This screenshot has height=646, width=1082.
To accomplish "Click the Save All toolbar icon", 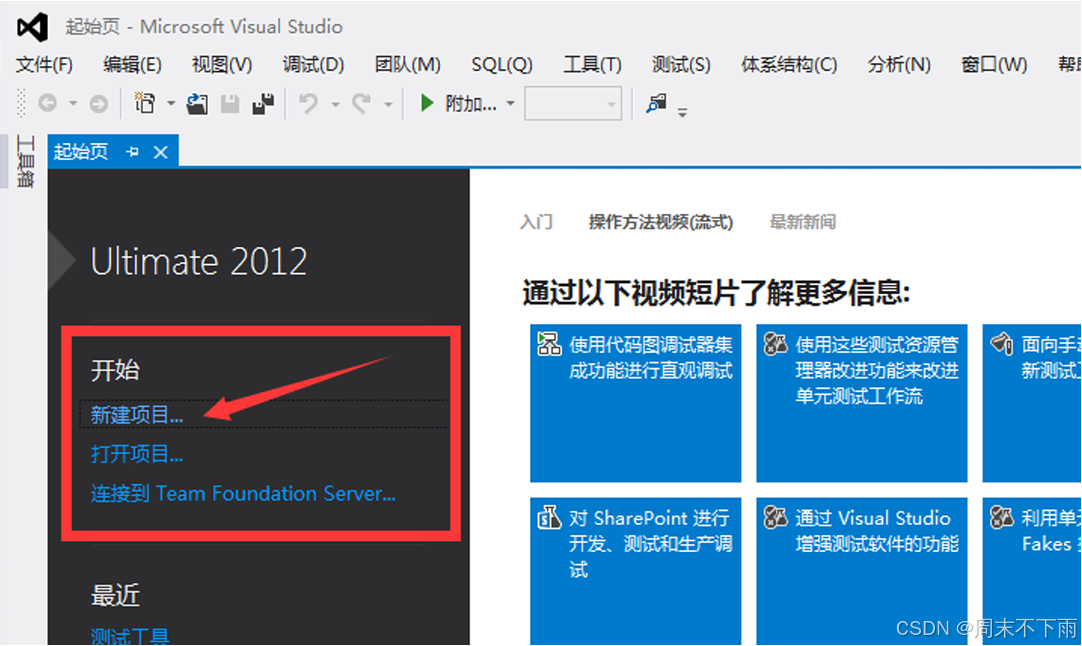I will coord(263,104).
